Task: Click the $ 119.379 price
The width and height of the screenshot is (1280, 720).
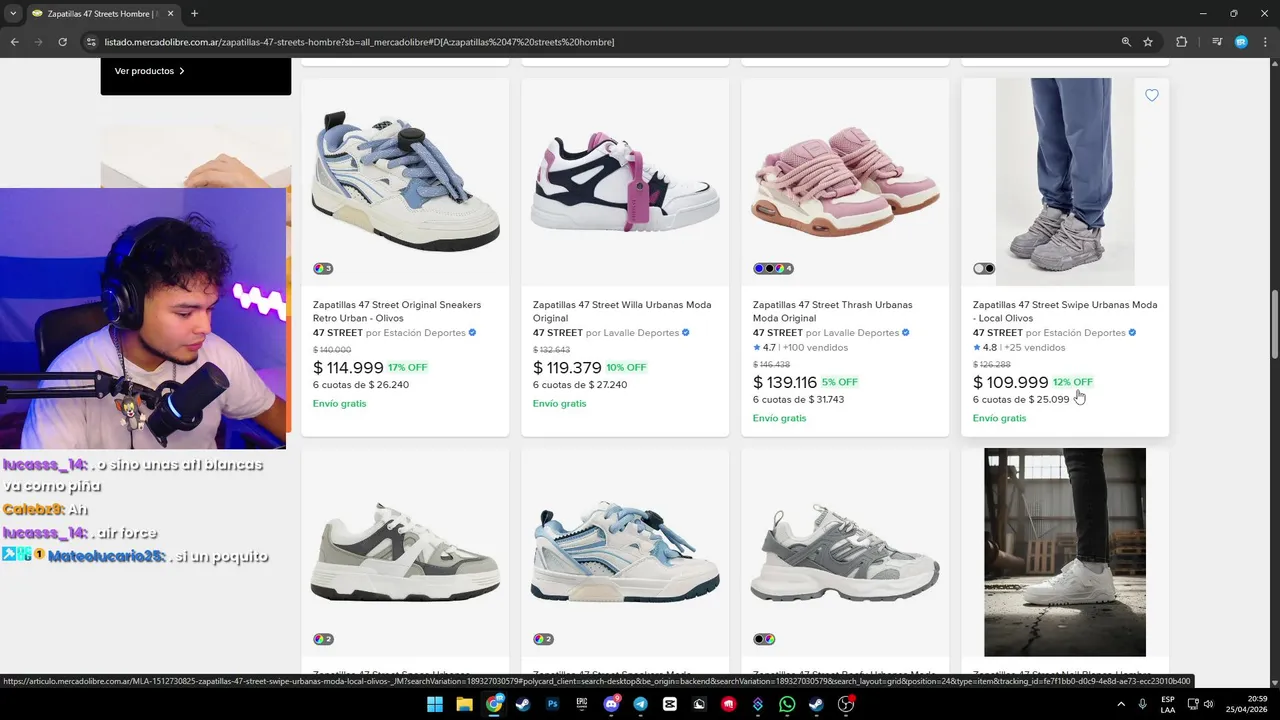Action: click(x=567, y=368)
